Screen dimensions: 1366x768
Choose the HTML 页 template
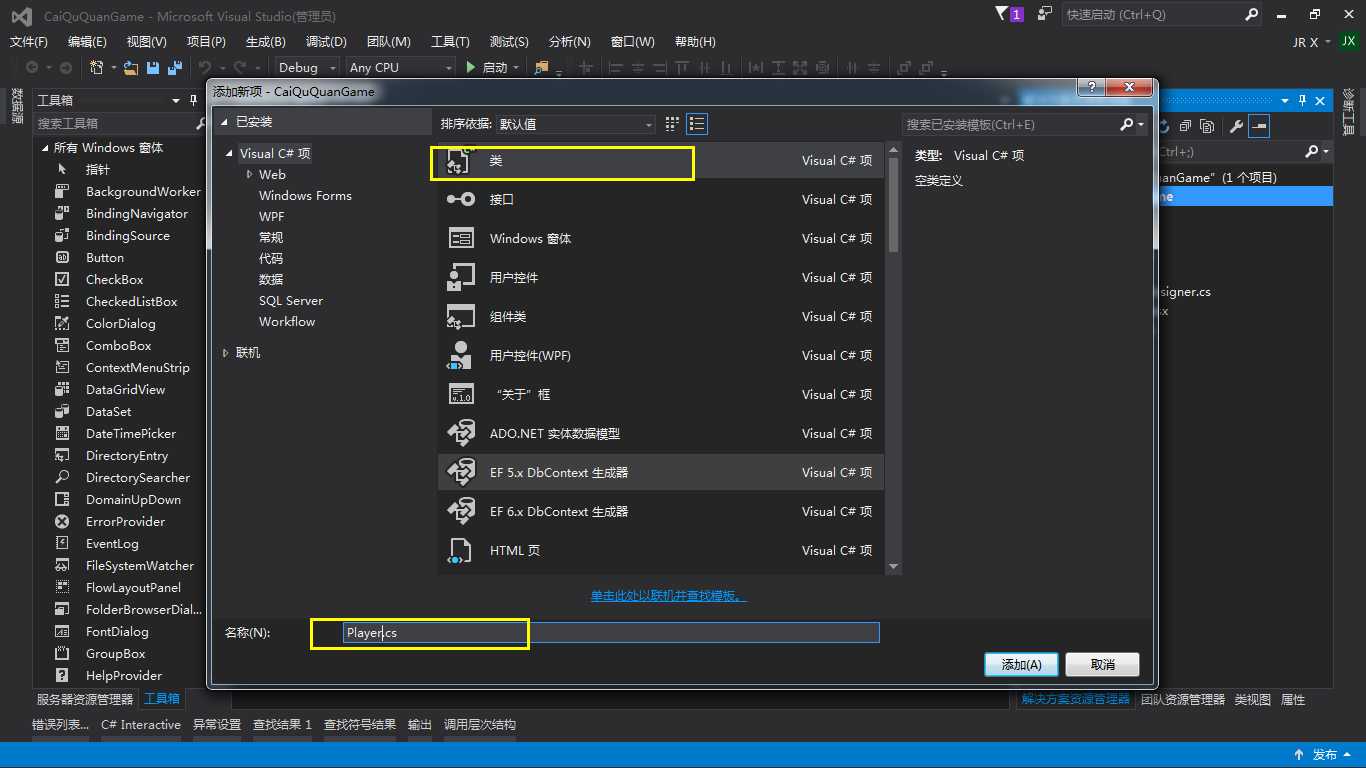(661, 550)
